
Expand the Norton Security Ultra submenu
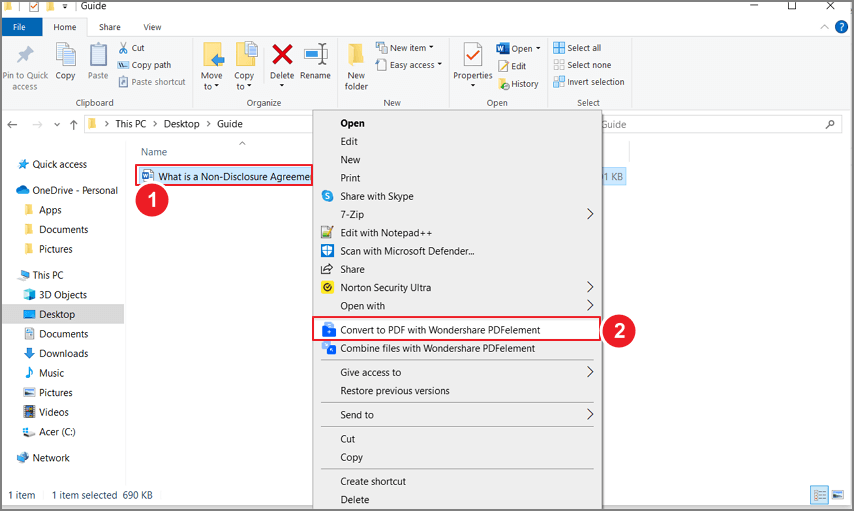[x=590, y=287]
